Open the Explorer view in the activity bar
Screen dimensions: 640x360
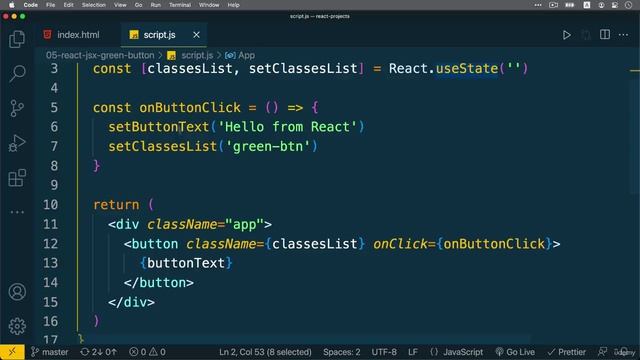tap(17, 39)
